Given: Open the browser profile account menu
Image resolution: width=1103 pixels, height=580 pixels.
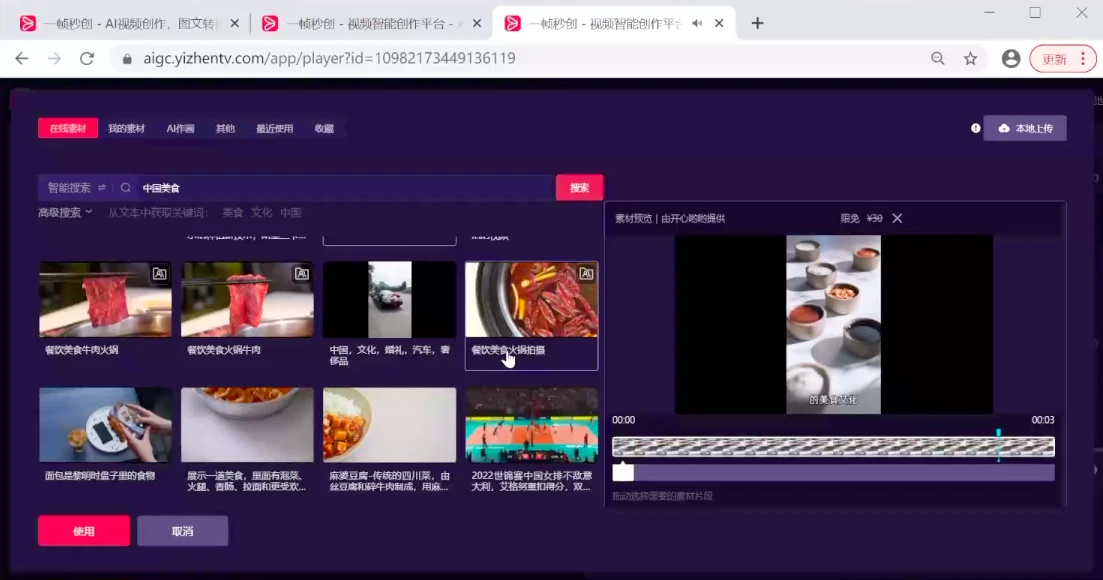Looking at the screenshot, I should 1011,59.
